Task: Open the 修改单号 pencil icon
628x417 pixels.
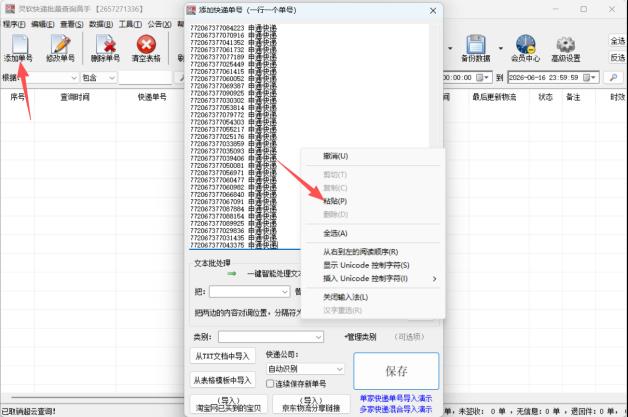Action: pos(60,48)
